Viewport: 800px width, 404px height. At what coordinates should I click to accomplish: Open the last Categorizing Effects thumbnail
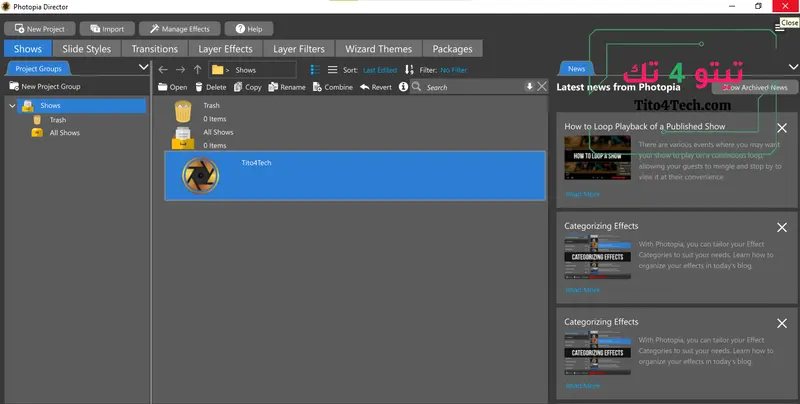[x=597, y=353]
